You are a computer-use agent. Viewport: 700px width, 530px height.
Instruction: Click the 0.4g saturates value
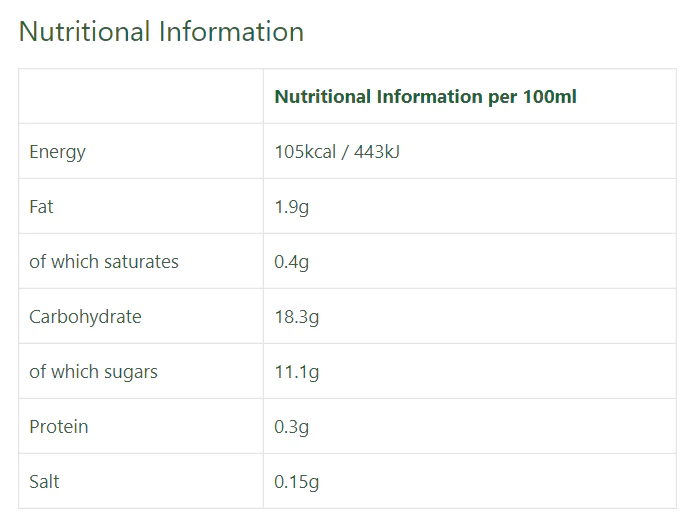(291, 262)
